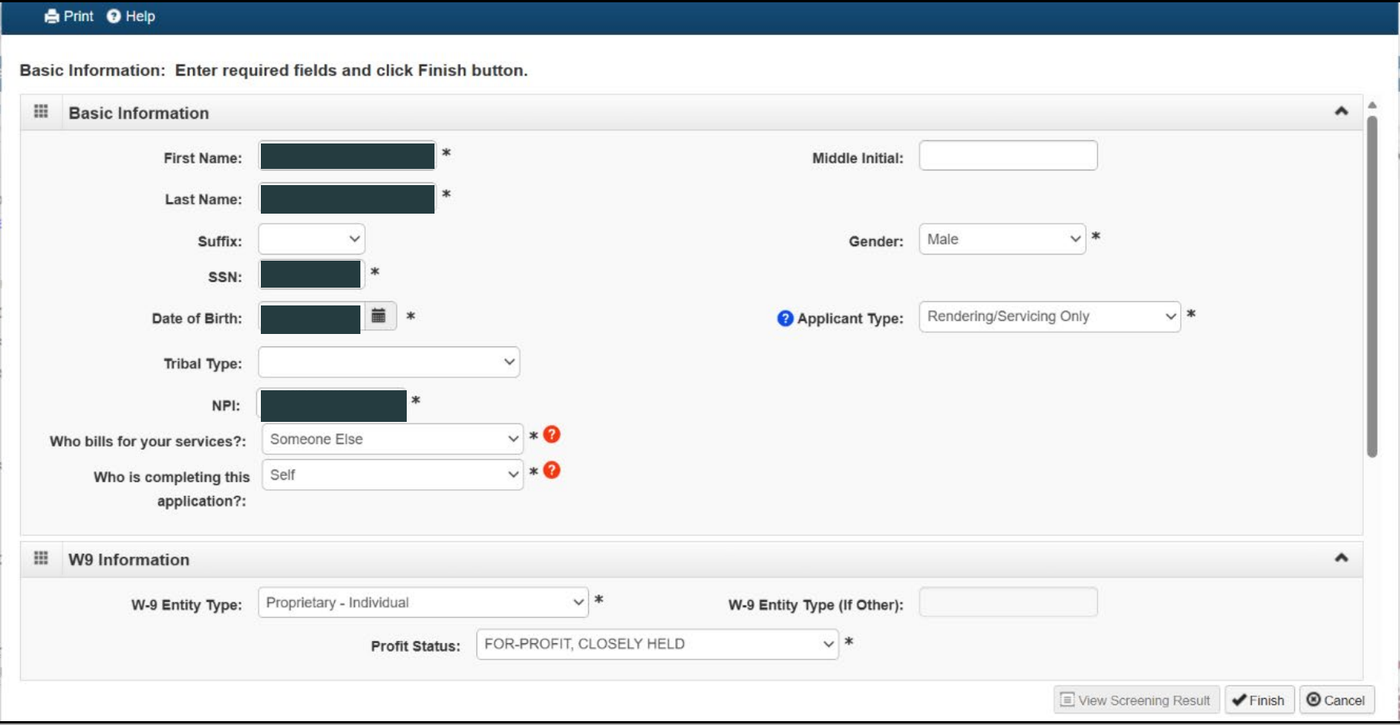Click the grid icon beside W9 Information heading

(41, 558)
